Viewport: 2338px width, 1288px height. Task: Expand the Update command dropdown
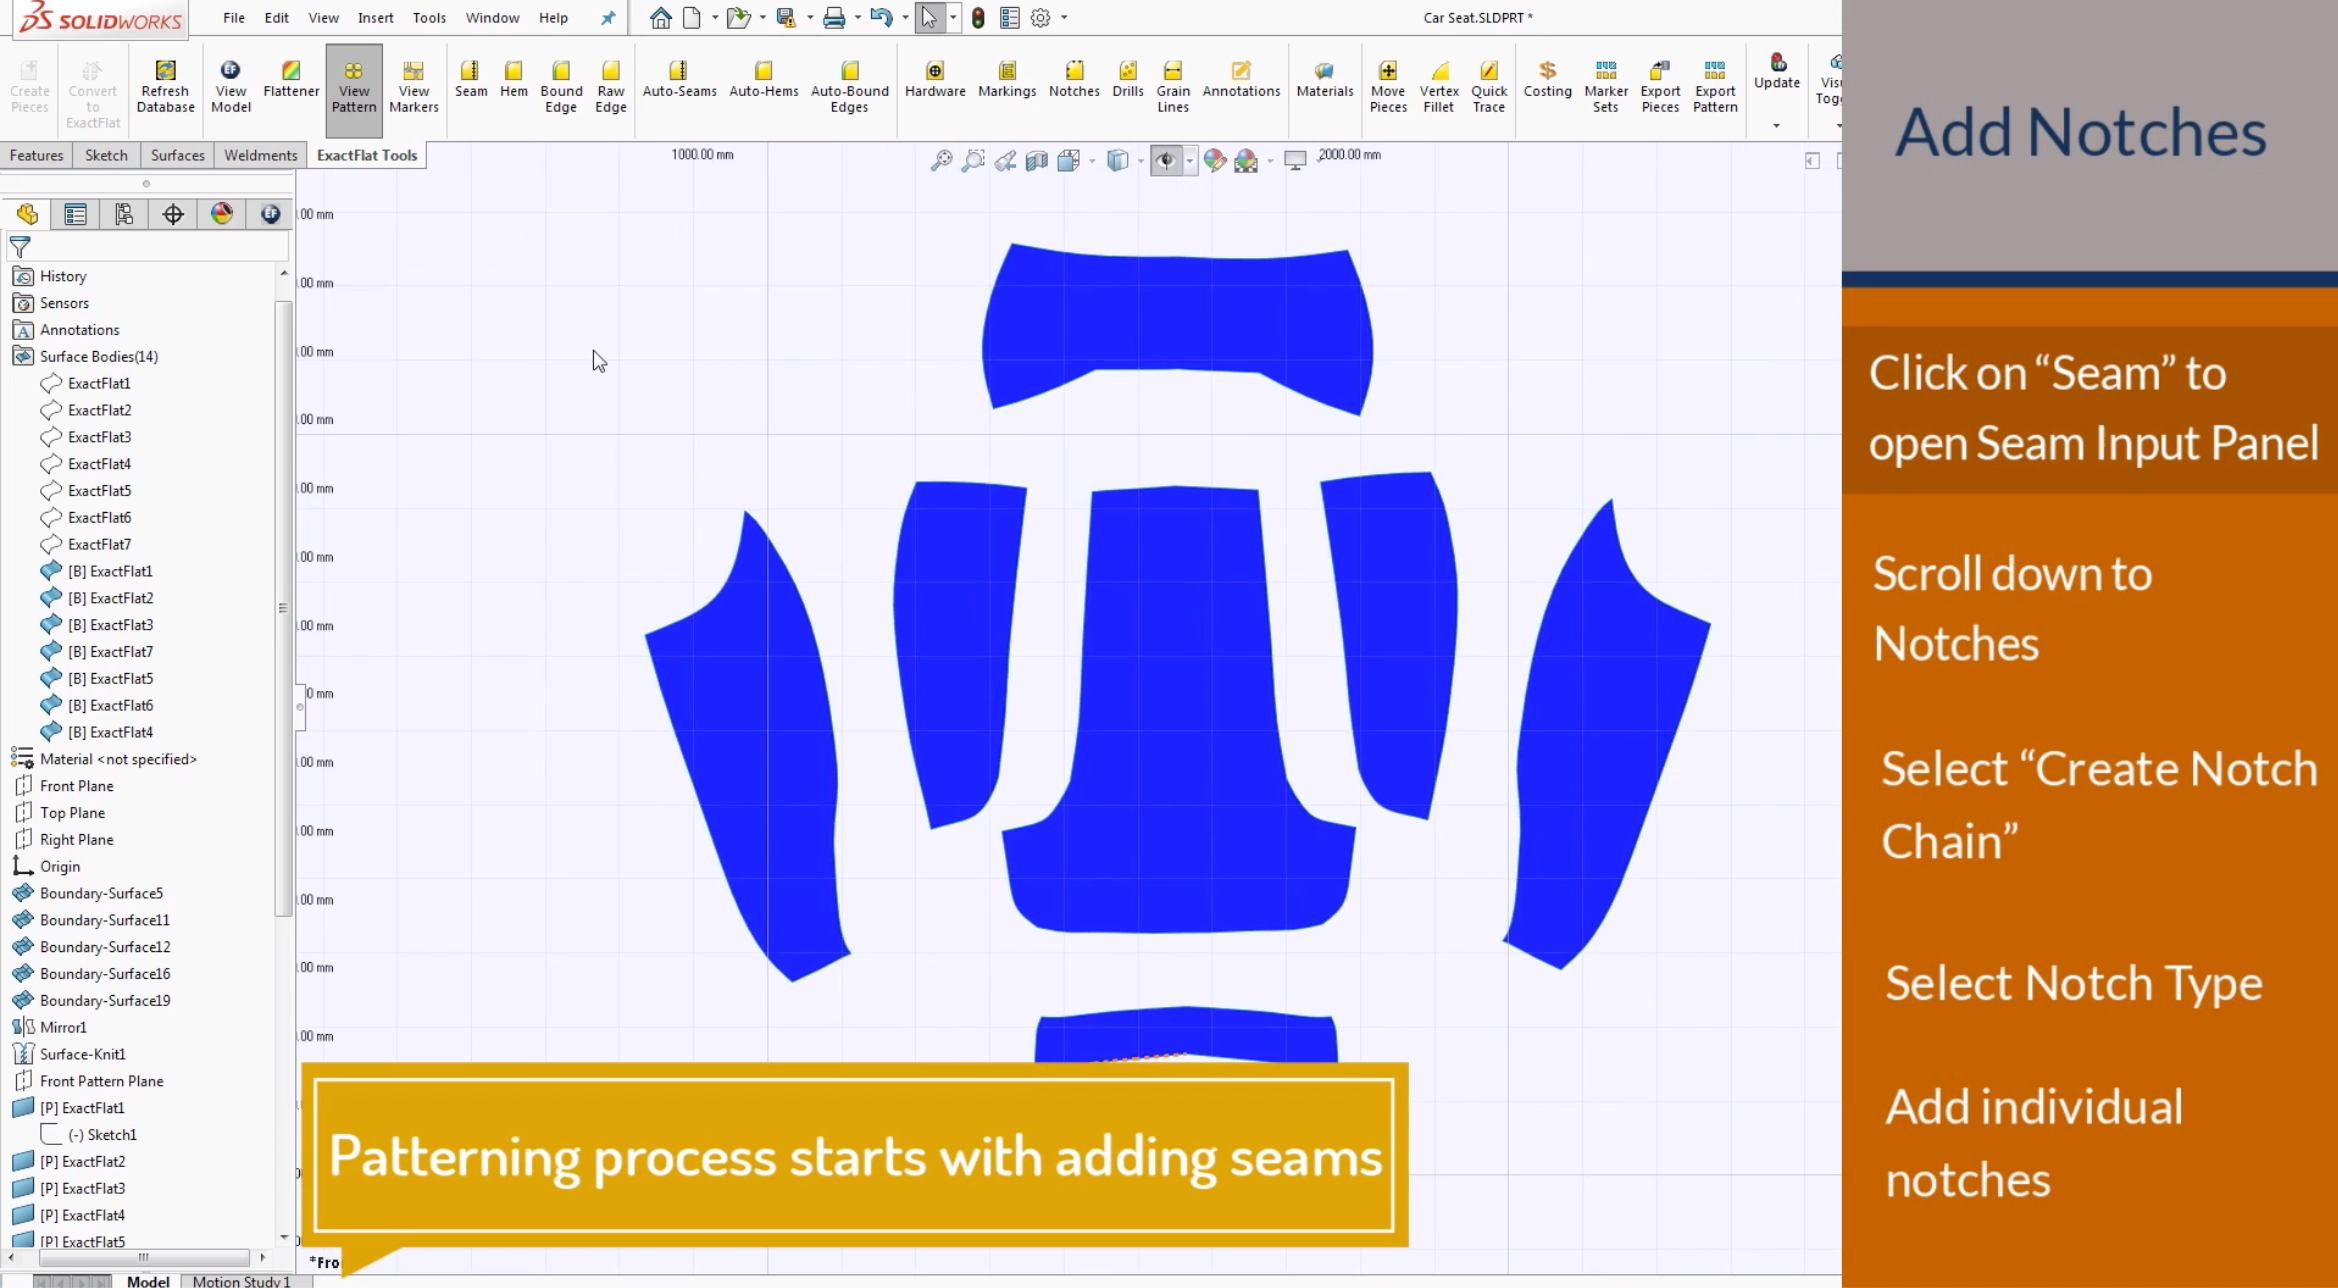(x=1777, y=124)
